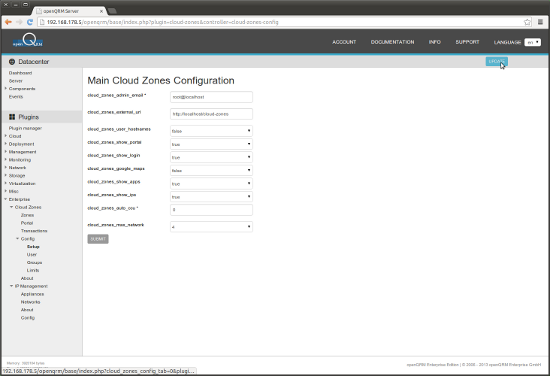This screenshot has width=550, height=376.
Task: Select Groups under Config
Action: 34,262
